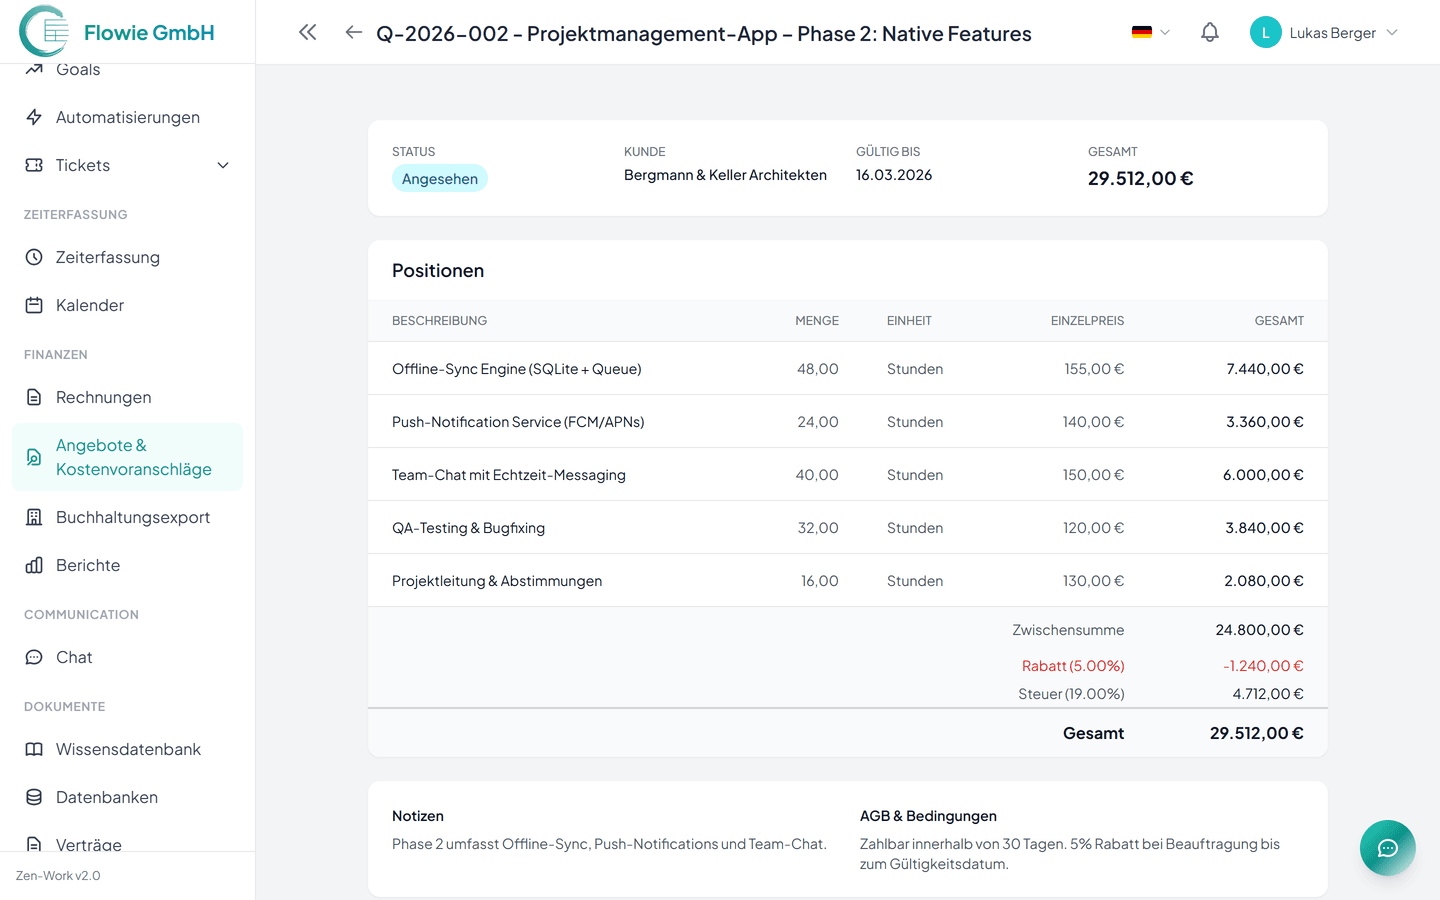Collapse sidebar with double chevron icon
The height and width of the screenshot is (900, 1440).
[308, 33]
